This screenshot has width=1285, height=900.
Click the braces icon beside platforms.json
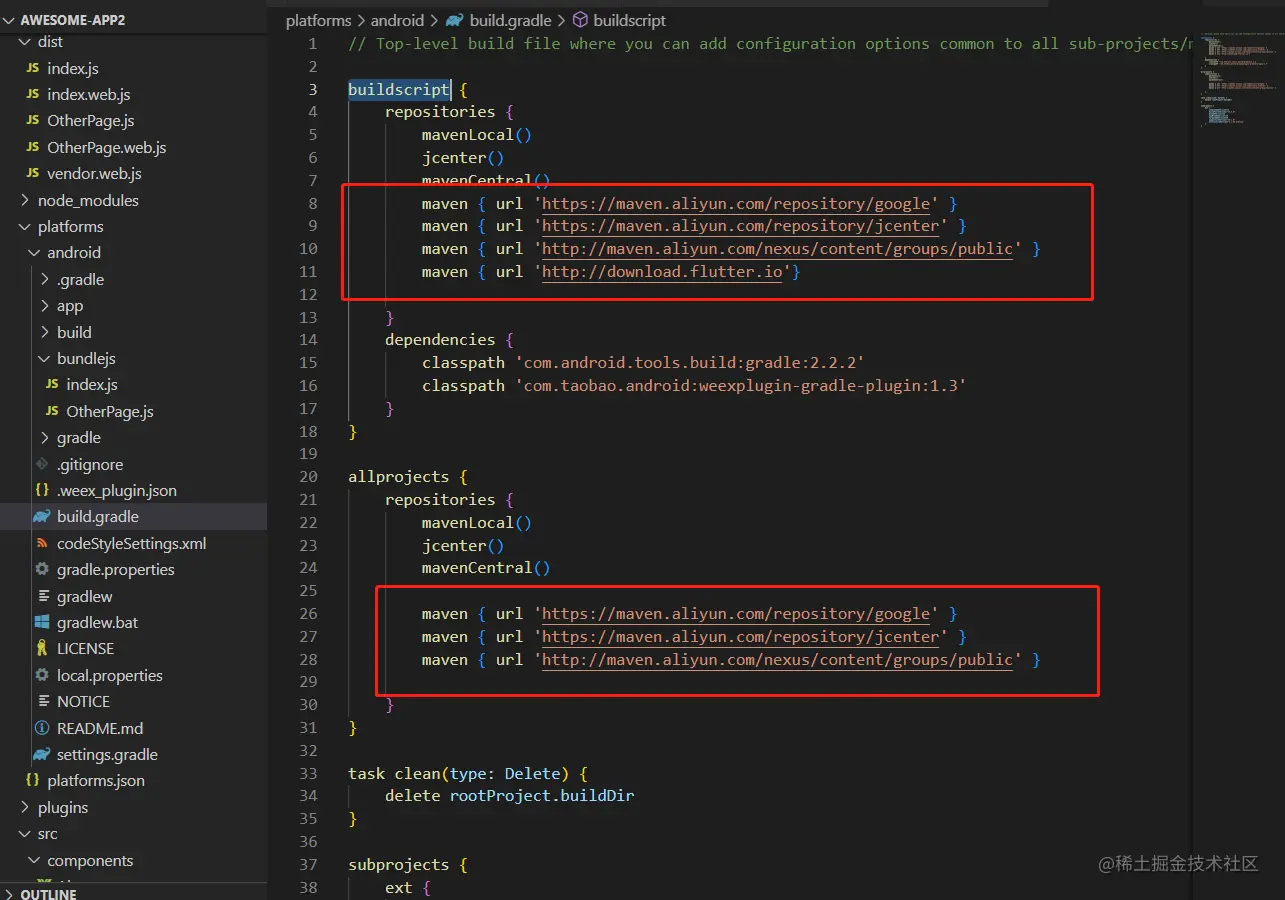click(x=32, y=781)
